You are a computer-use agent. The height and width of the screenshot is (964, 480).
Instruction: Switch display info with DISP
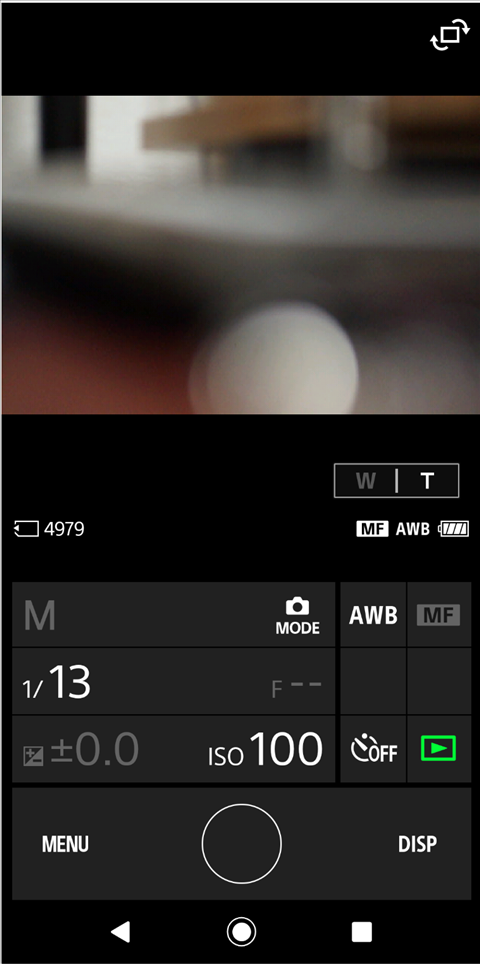pos(417,844)
